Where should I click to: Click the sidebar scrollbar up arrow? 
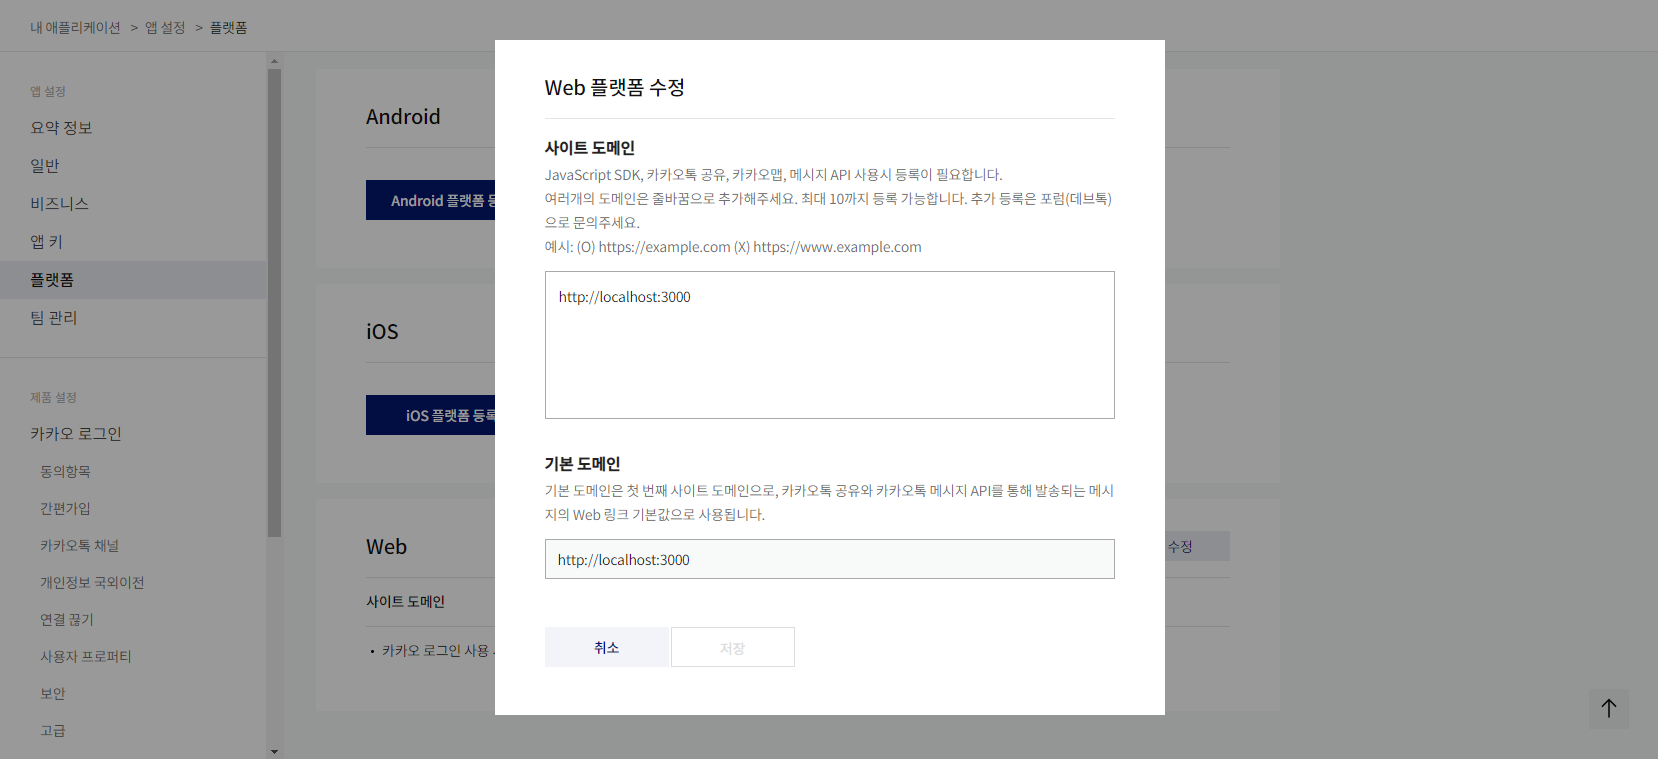(274, 61)
